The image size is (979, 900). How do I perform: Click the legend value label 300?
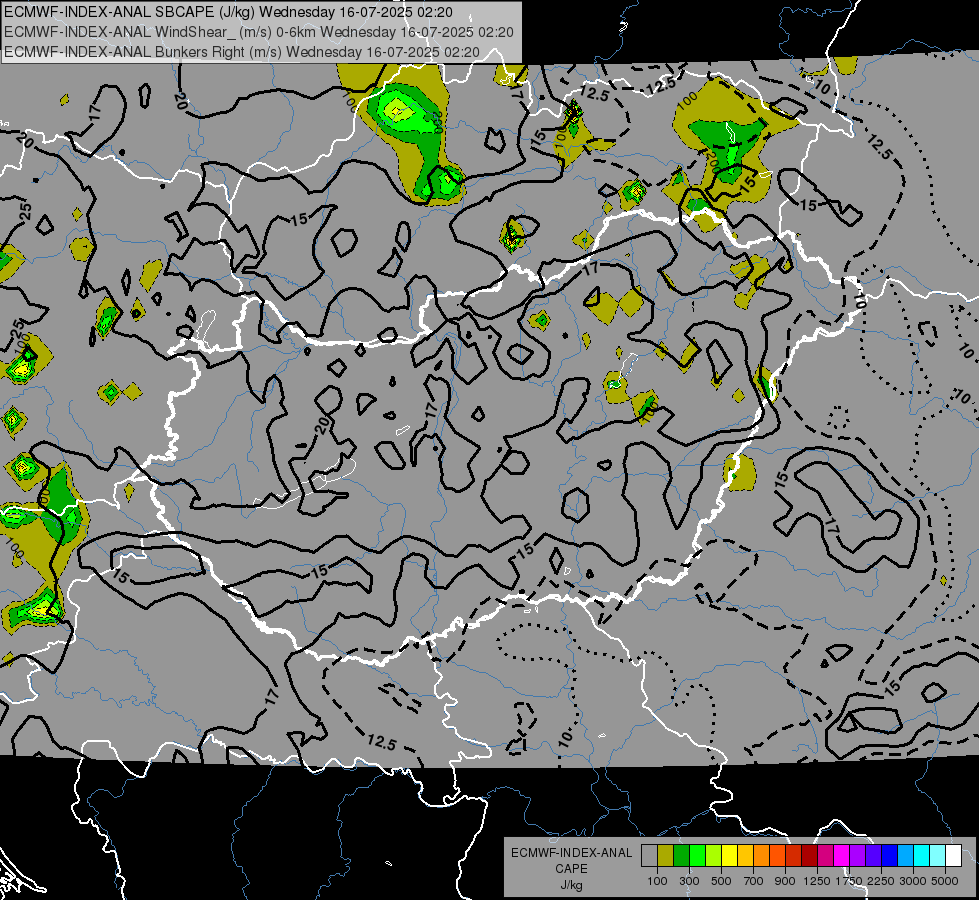(x=689, y=882)
